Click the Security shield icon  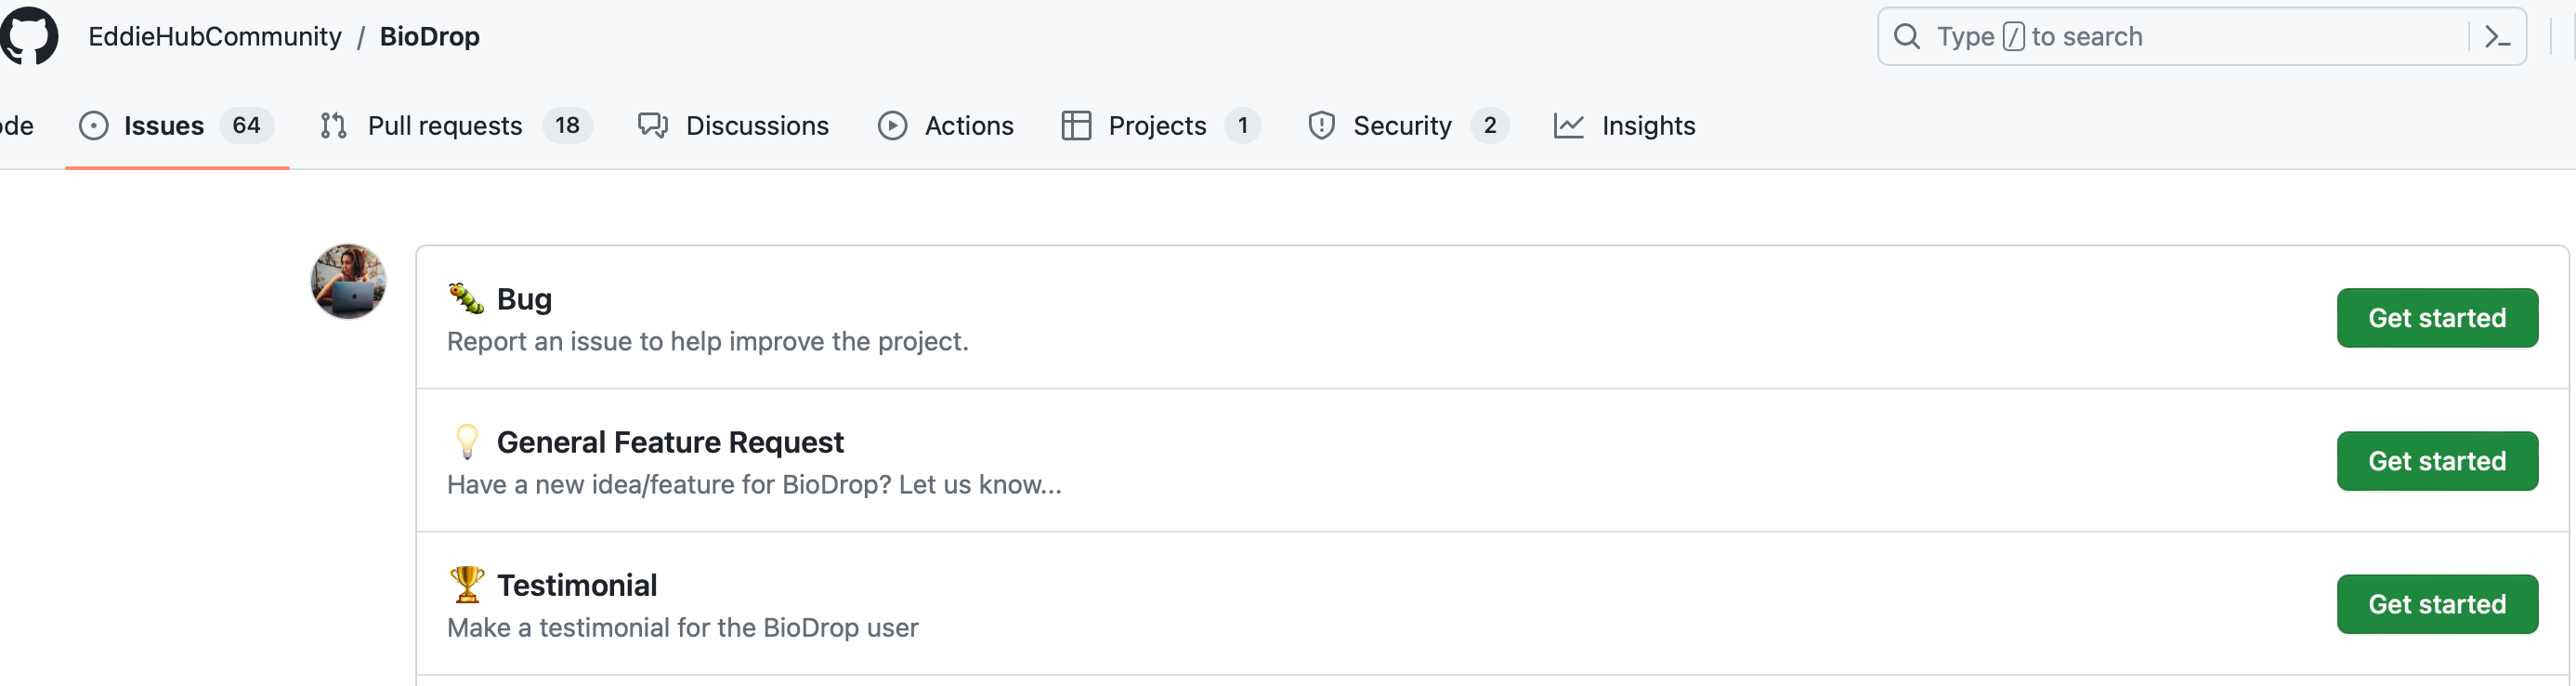1321,126
